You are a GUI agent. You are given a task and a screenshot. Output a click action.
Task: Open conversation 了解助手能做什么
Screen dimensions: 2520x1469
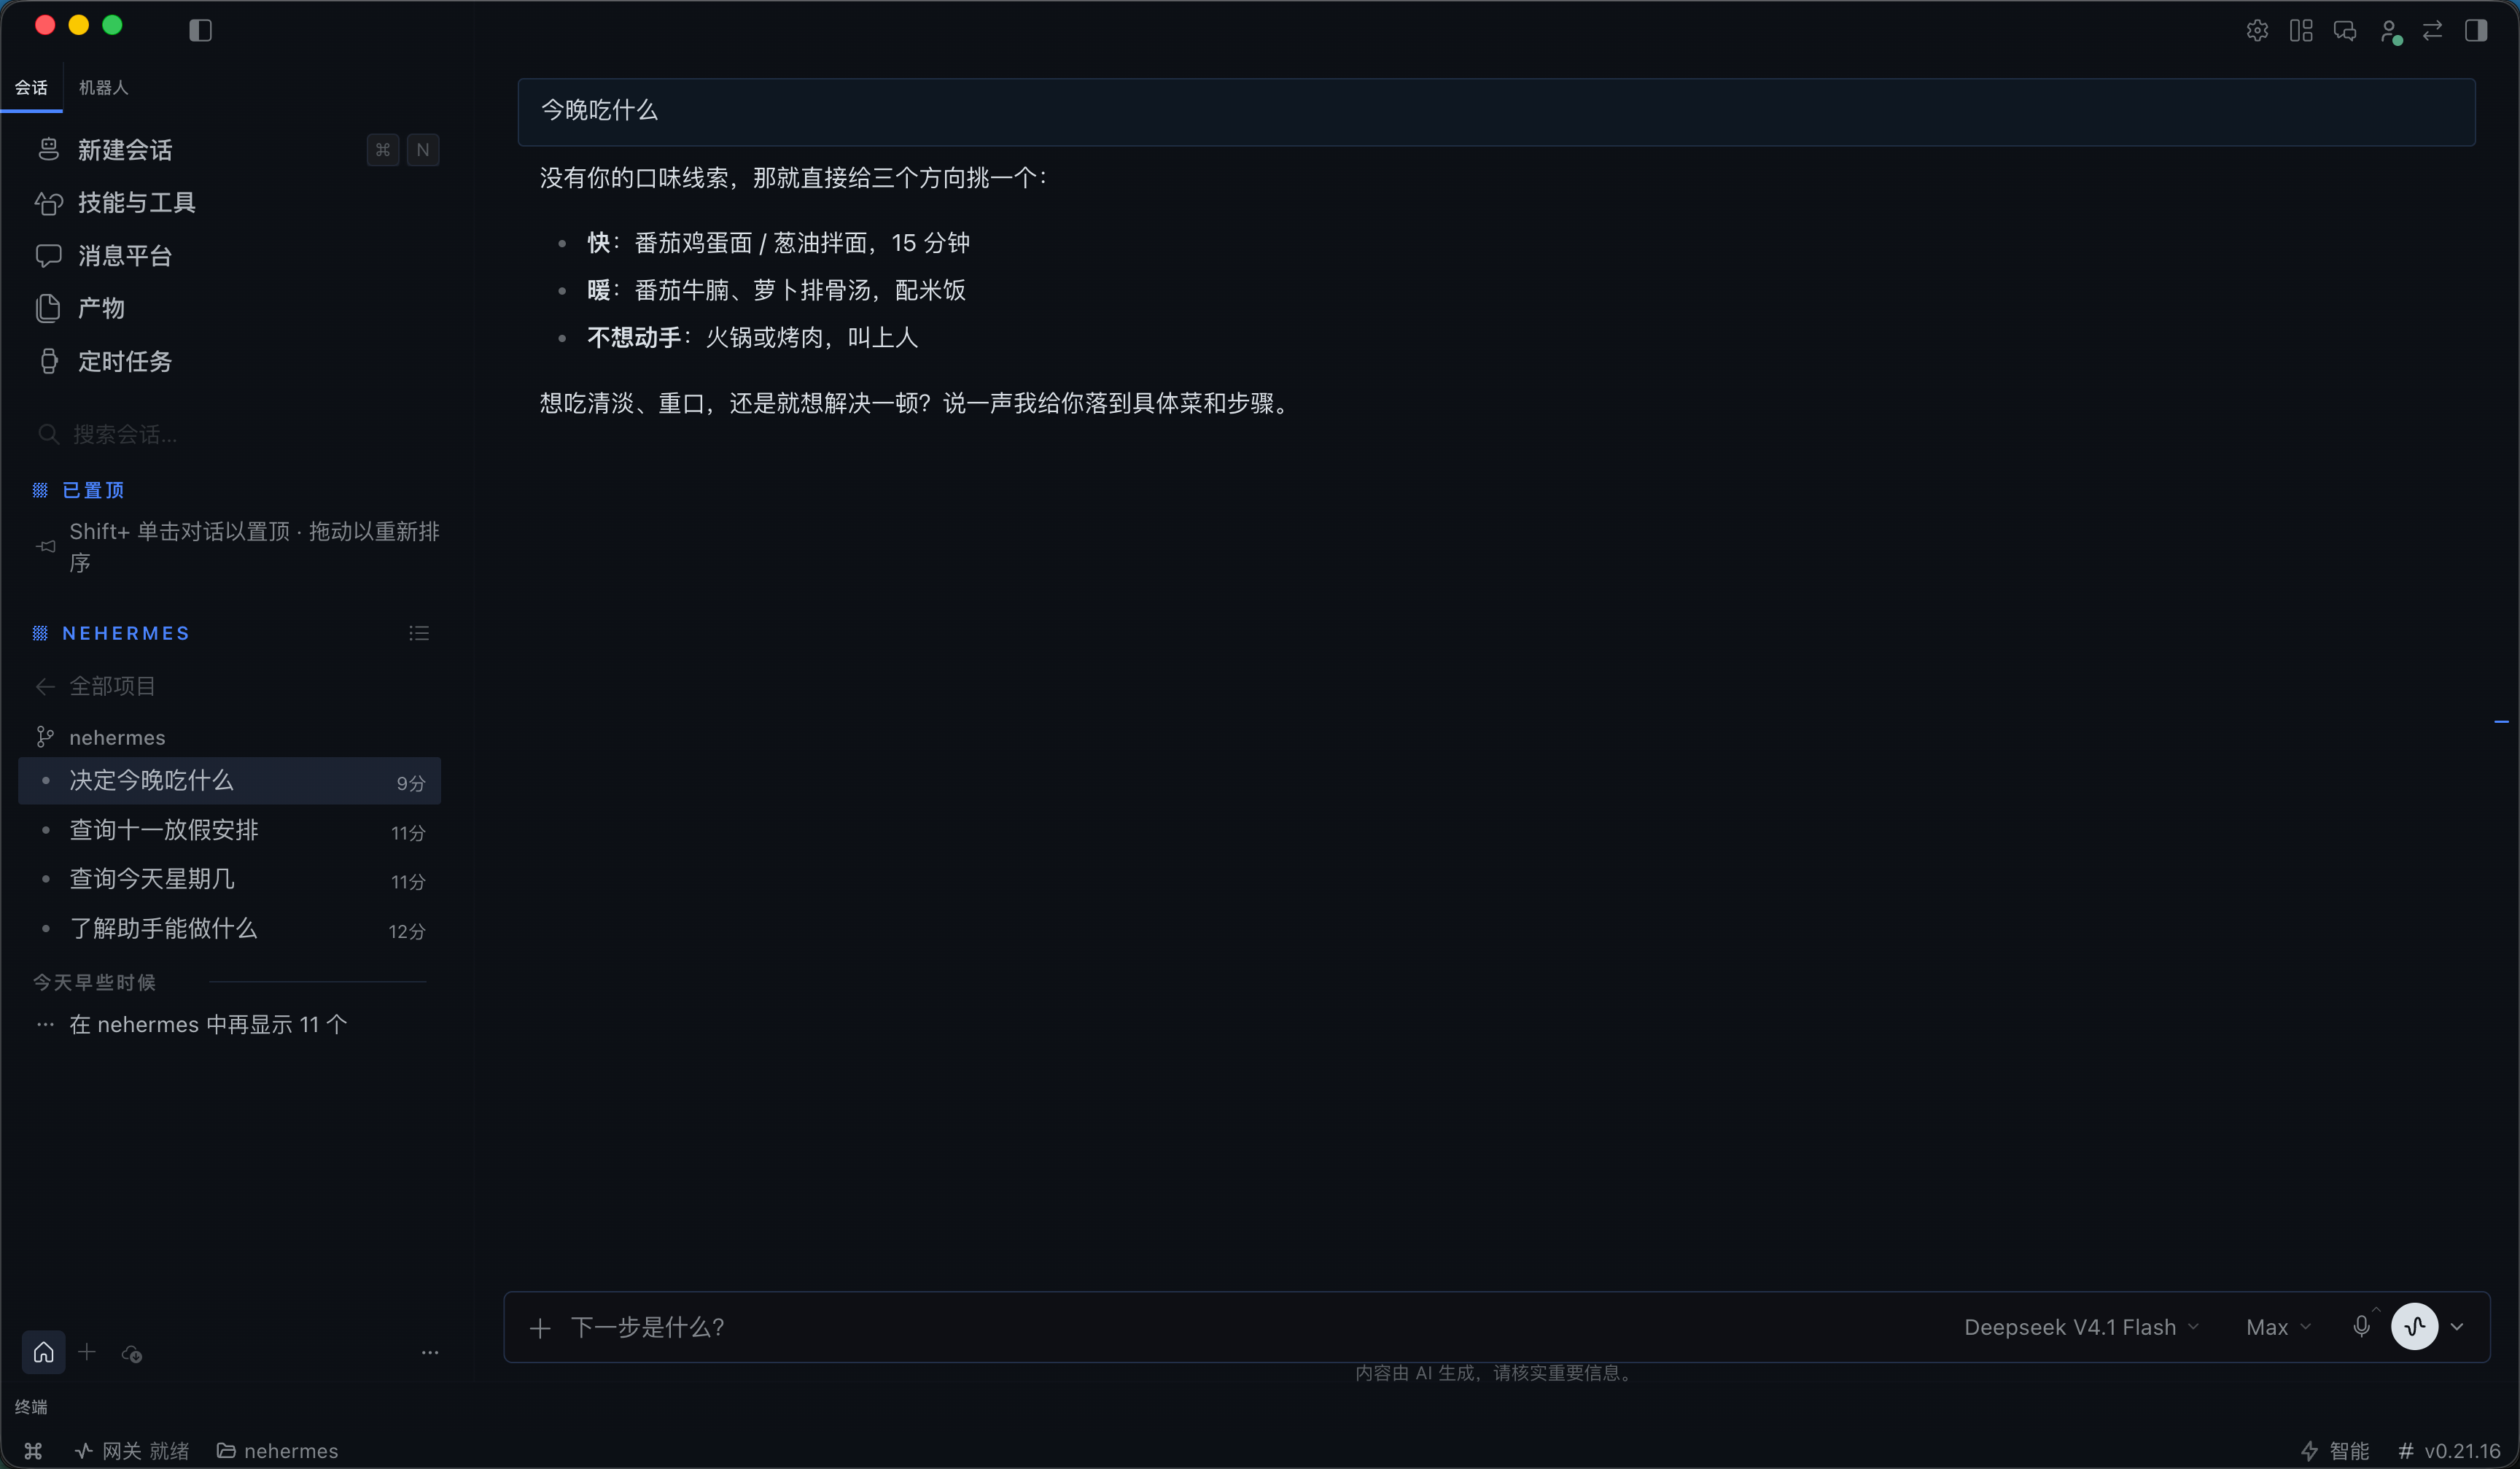click(x=230, y=929)
